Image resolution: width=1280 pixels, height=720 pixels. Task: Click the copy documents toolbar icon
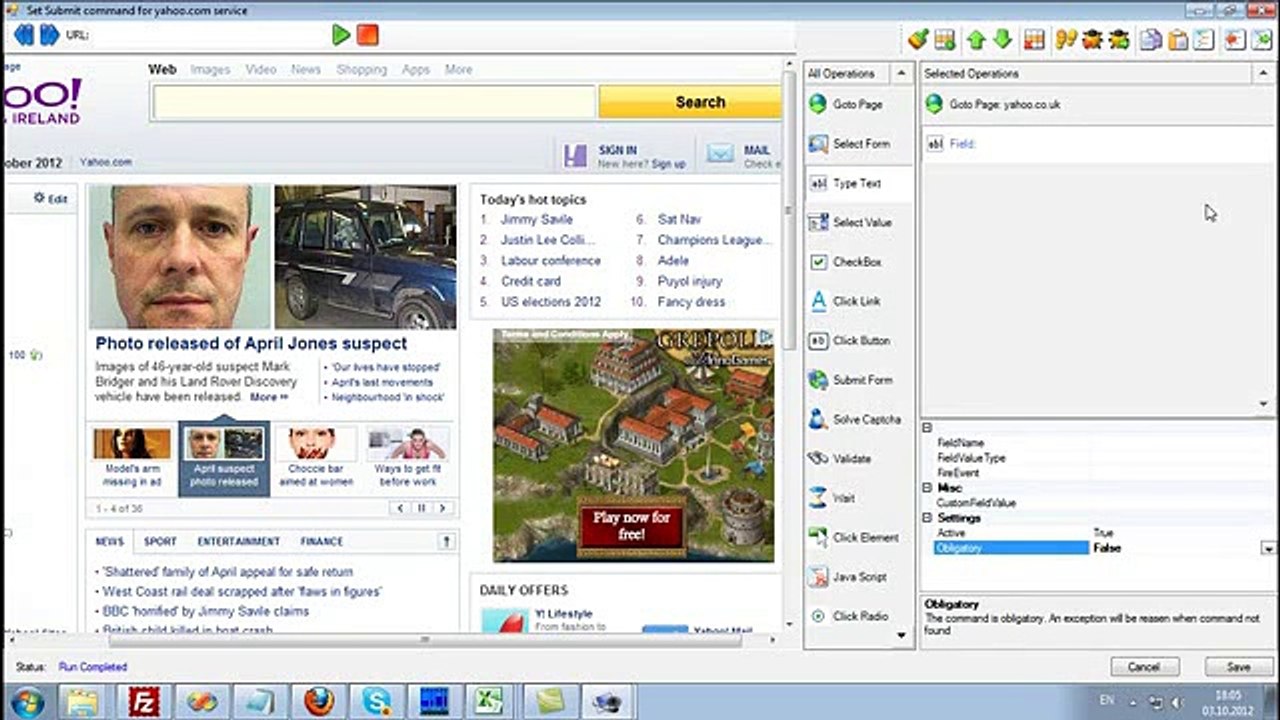point(1152,39)
